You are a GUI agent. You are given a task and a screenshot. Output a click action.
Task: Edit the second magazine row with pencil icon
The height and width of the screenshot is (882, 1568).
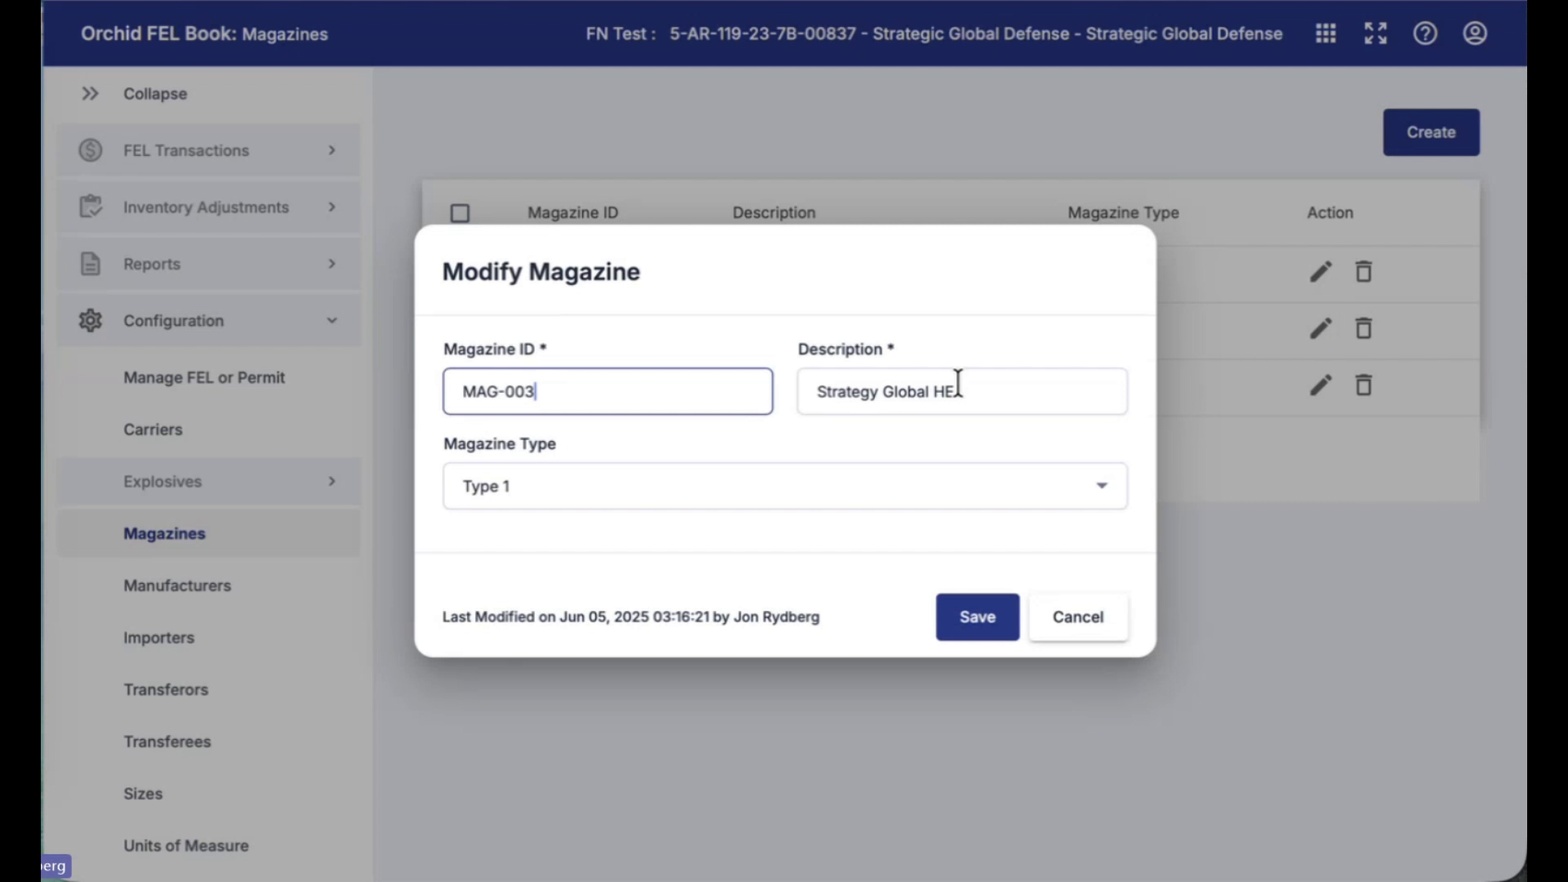point(1320,328)
